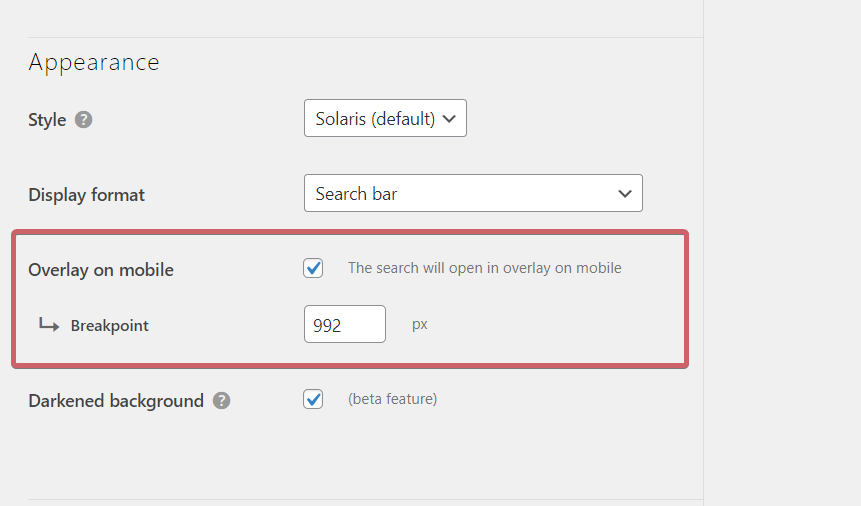Click the divider line above Appearance heading
This screenshot has width=861, height=506.
(365, 37)
